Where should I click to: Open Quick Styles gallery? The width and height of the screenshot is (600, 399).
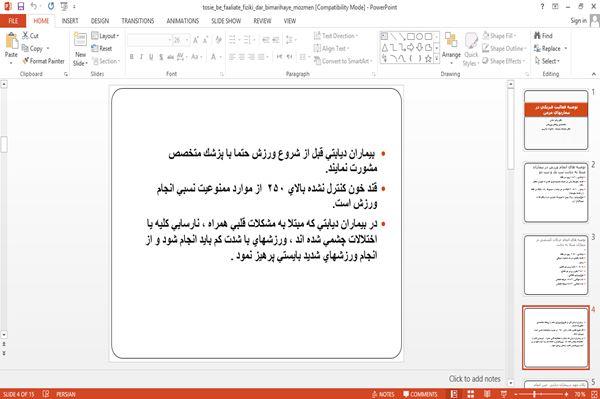(x=471, y=50)
